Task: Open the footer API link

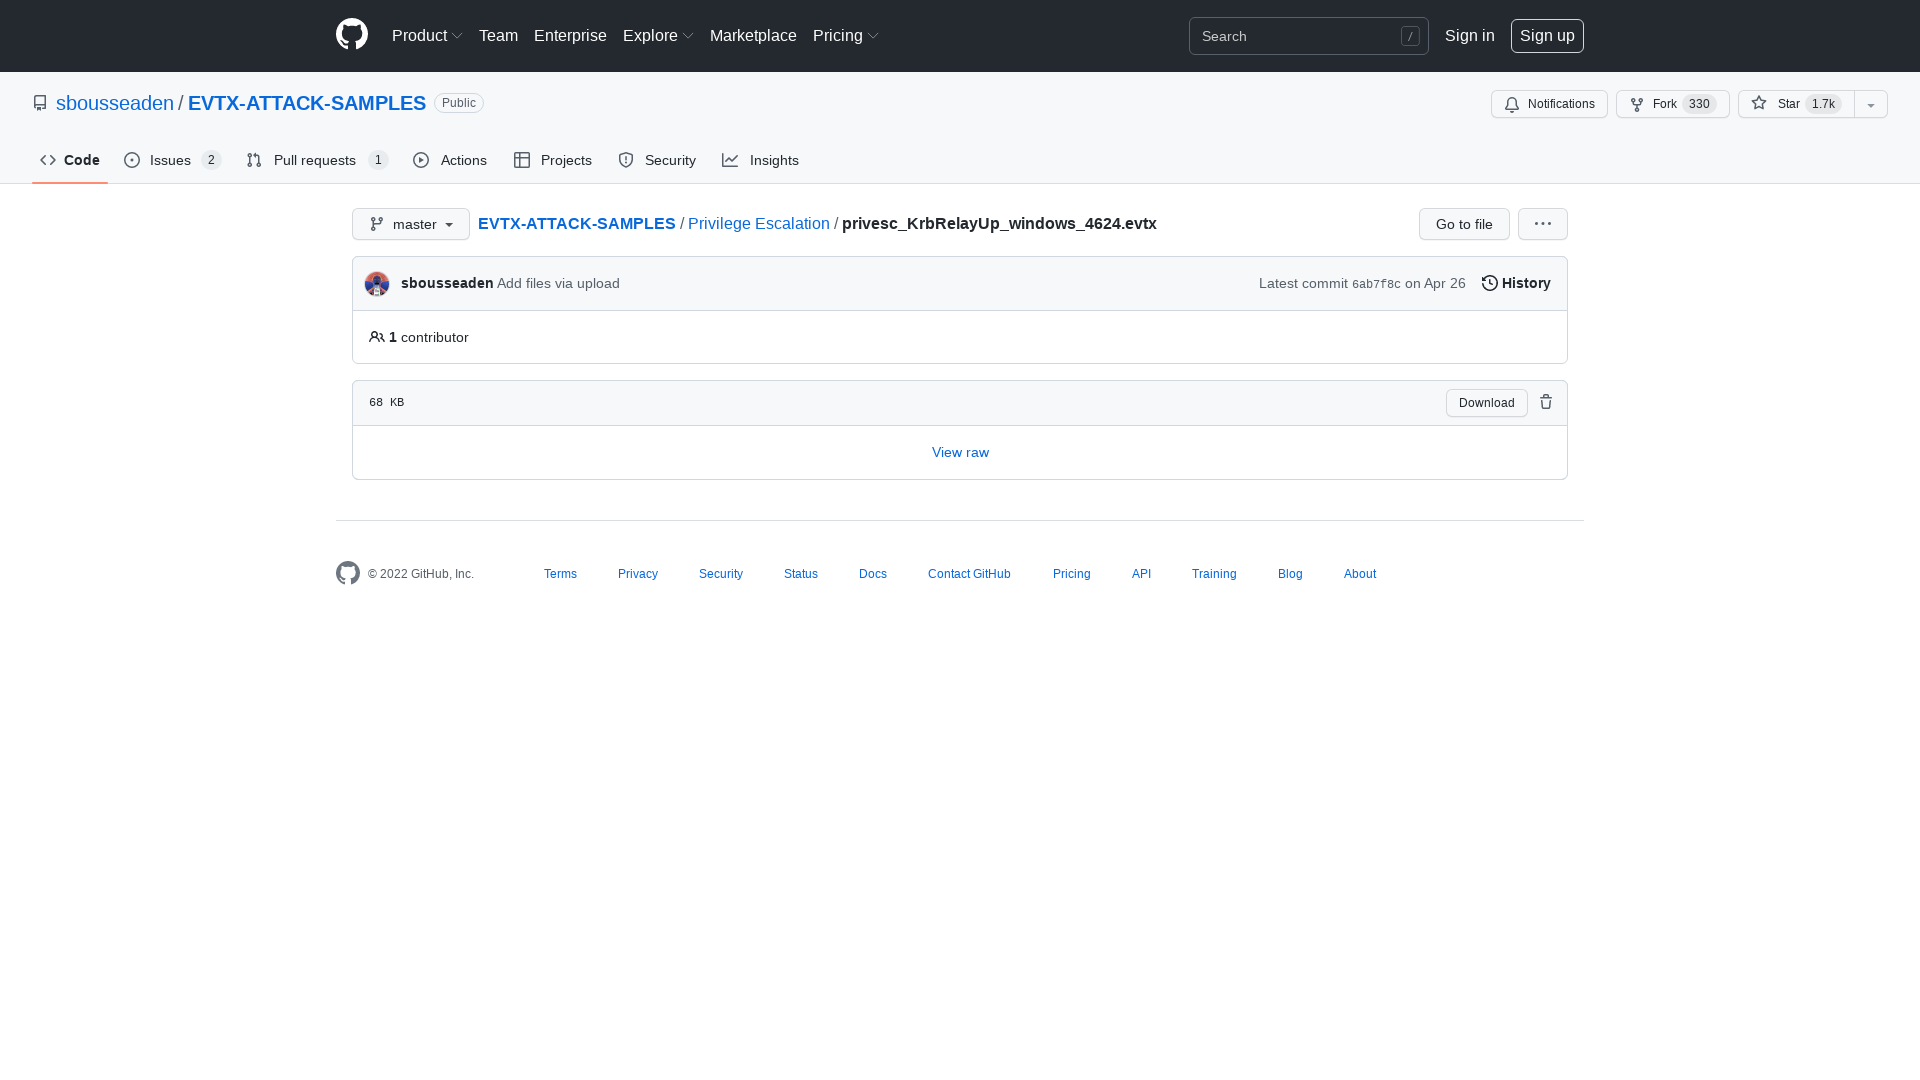Action: pos(1141,574)
